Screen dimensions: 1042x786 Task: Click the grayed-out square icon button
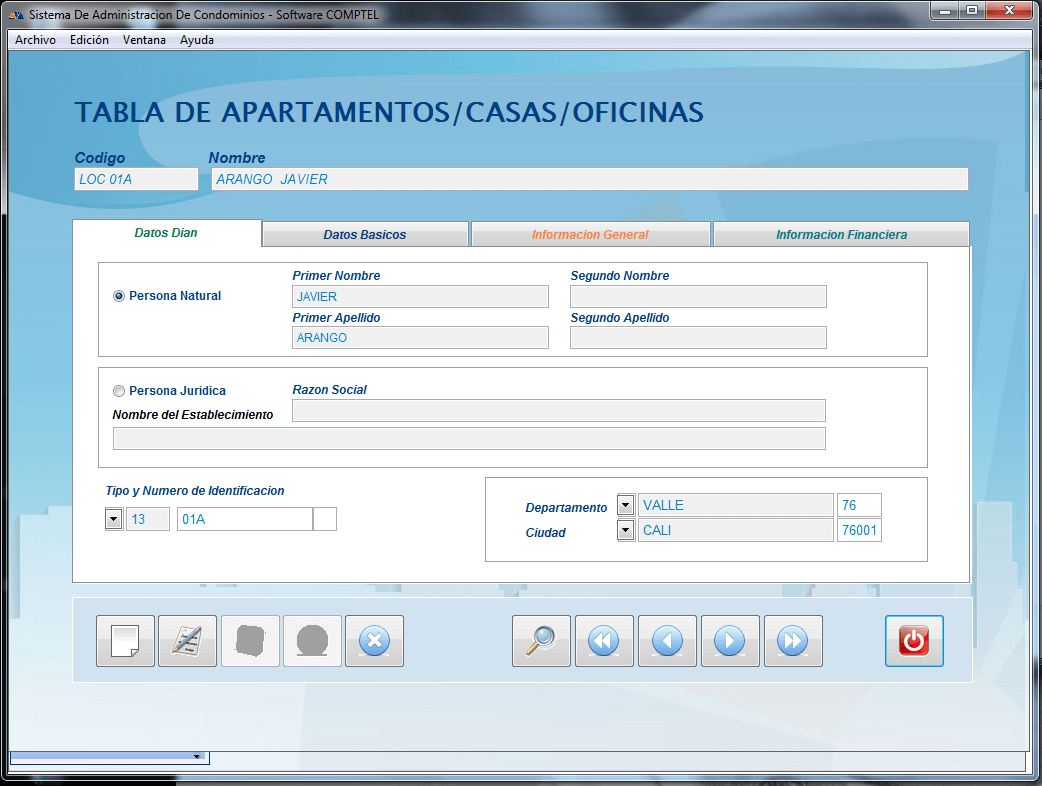[x=250, y=641]
